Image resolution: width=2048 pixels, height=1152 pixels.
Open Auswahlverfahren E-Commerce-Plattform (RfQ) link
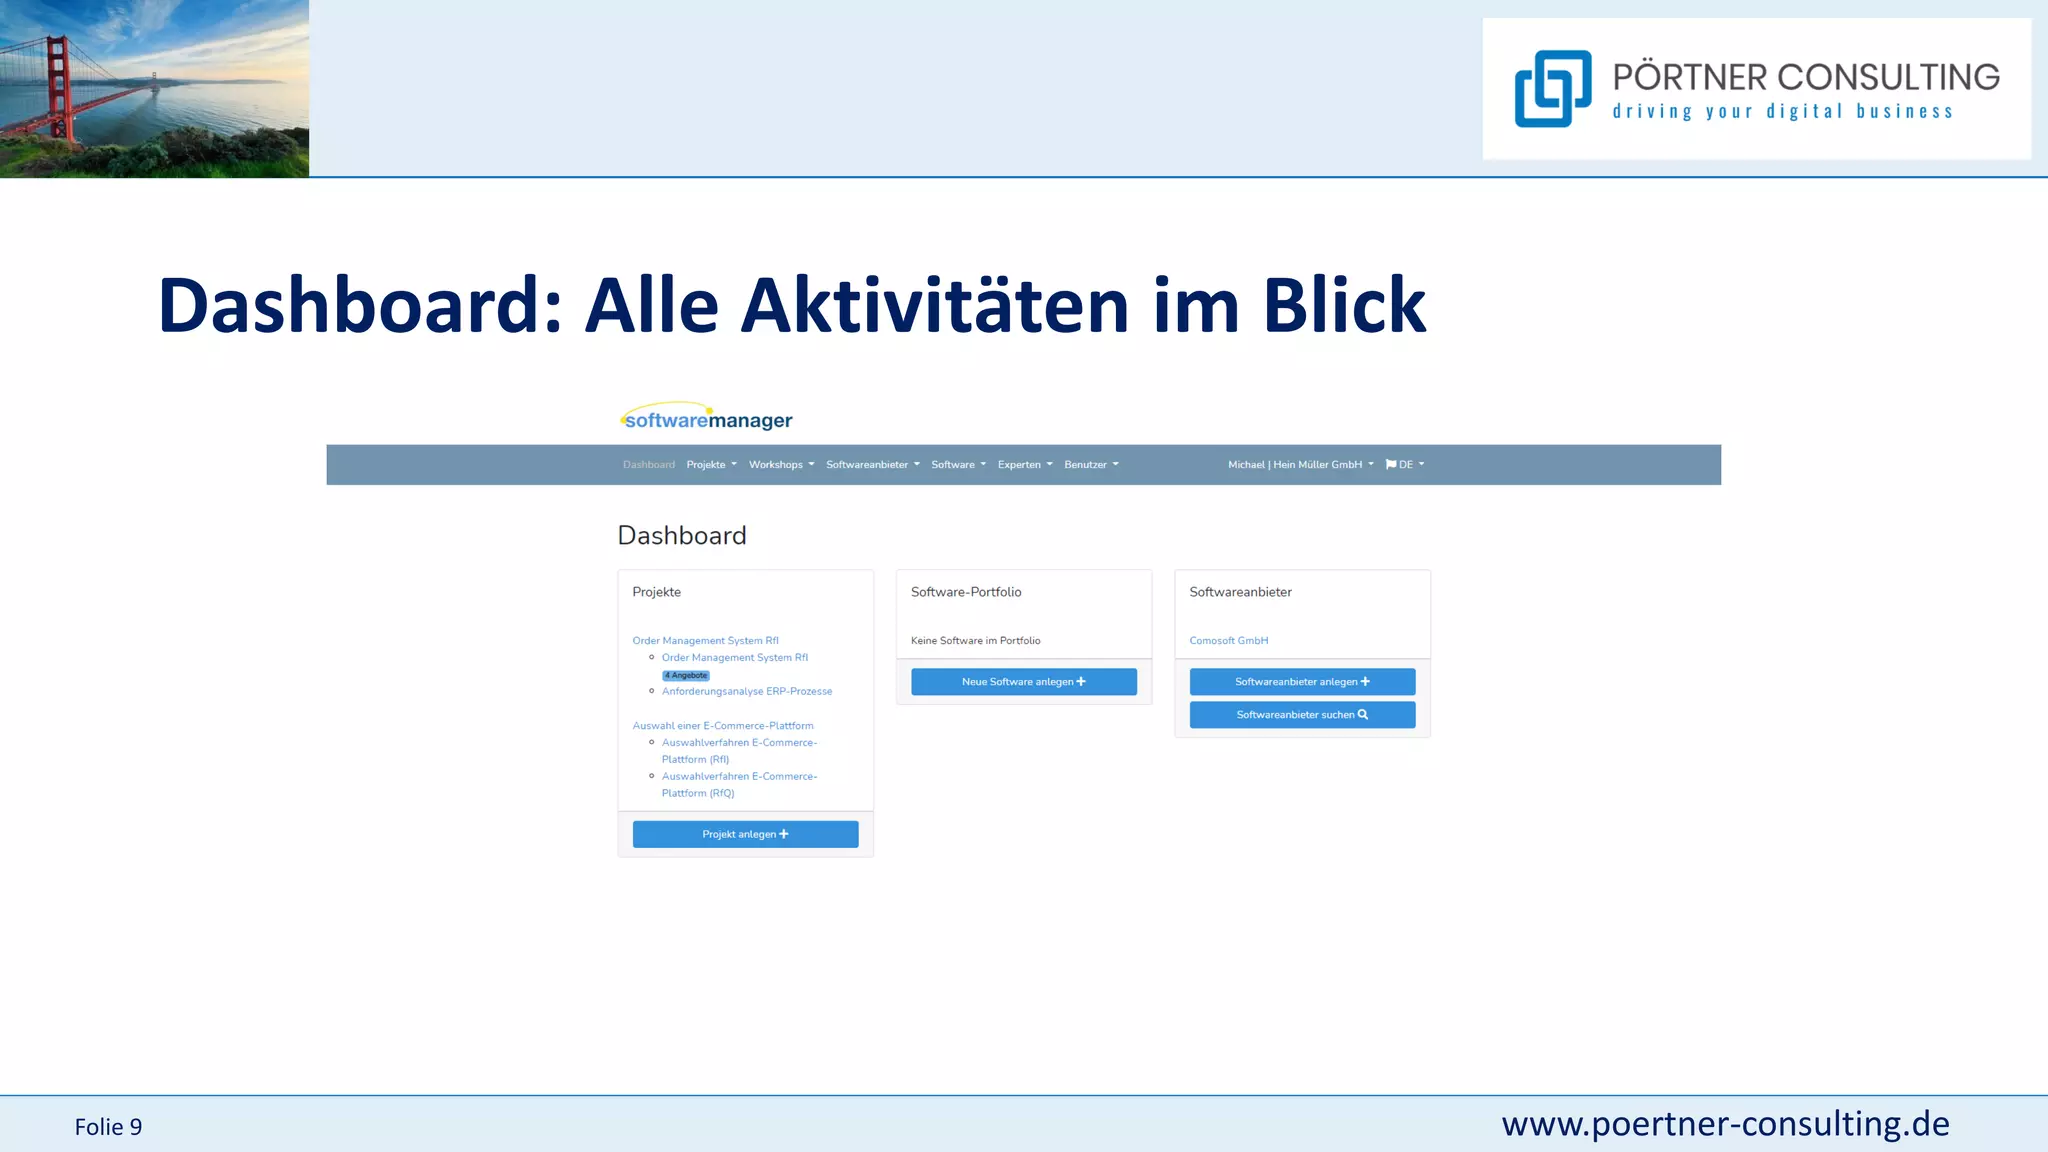point(739,785)
